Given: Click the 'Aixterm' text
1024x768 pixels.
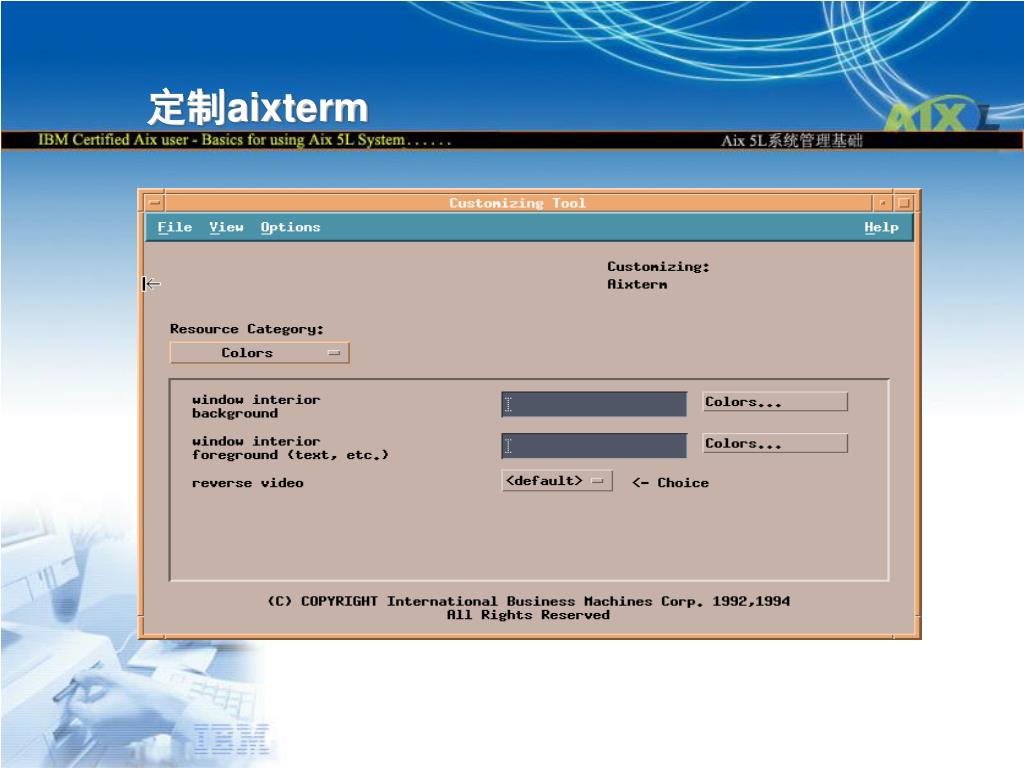Looking at the screenshot, I should tap(637, 284).
